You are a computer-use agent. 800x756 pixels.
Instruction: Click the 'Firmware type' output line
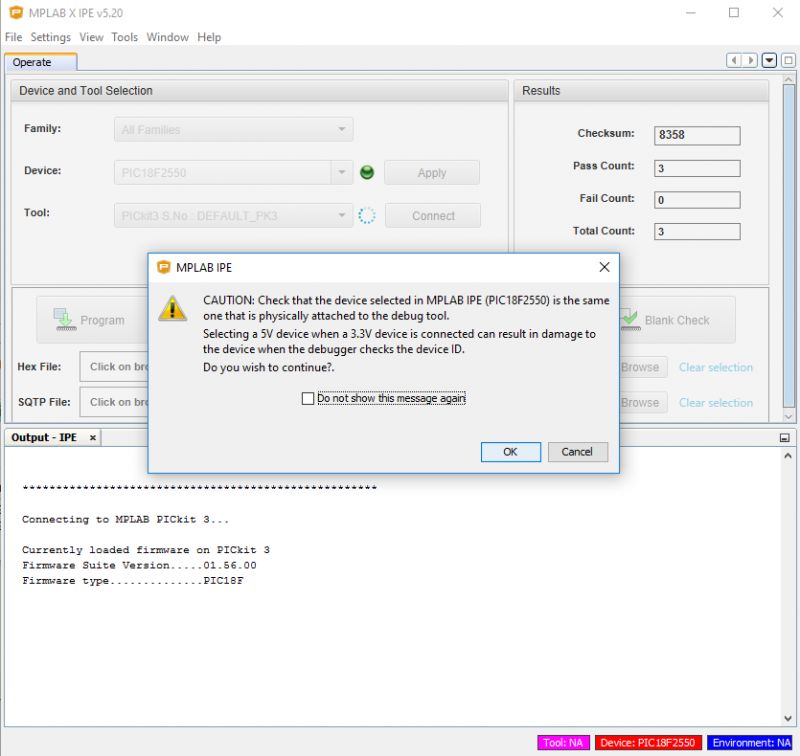pyautogui.click(x=133, y=581)
